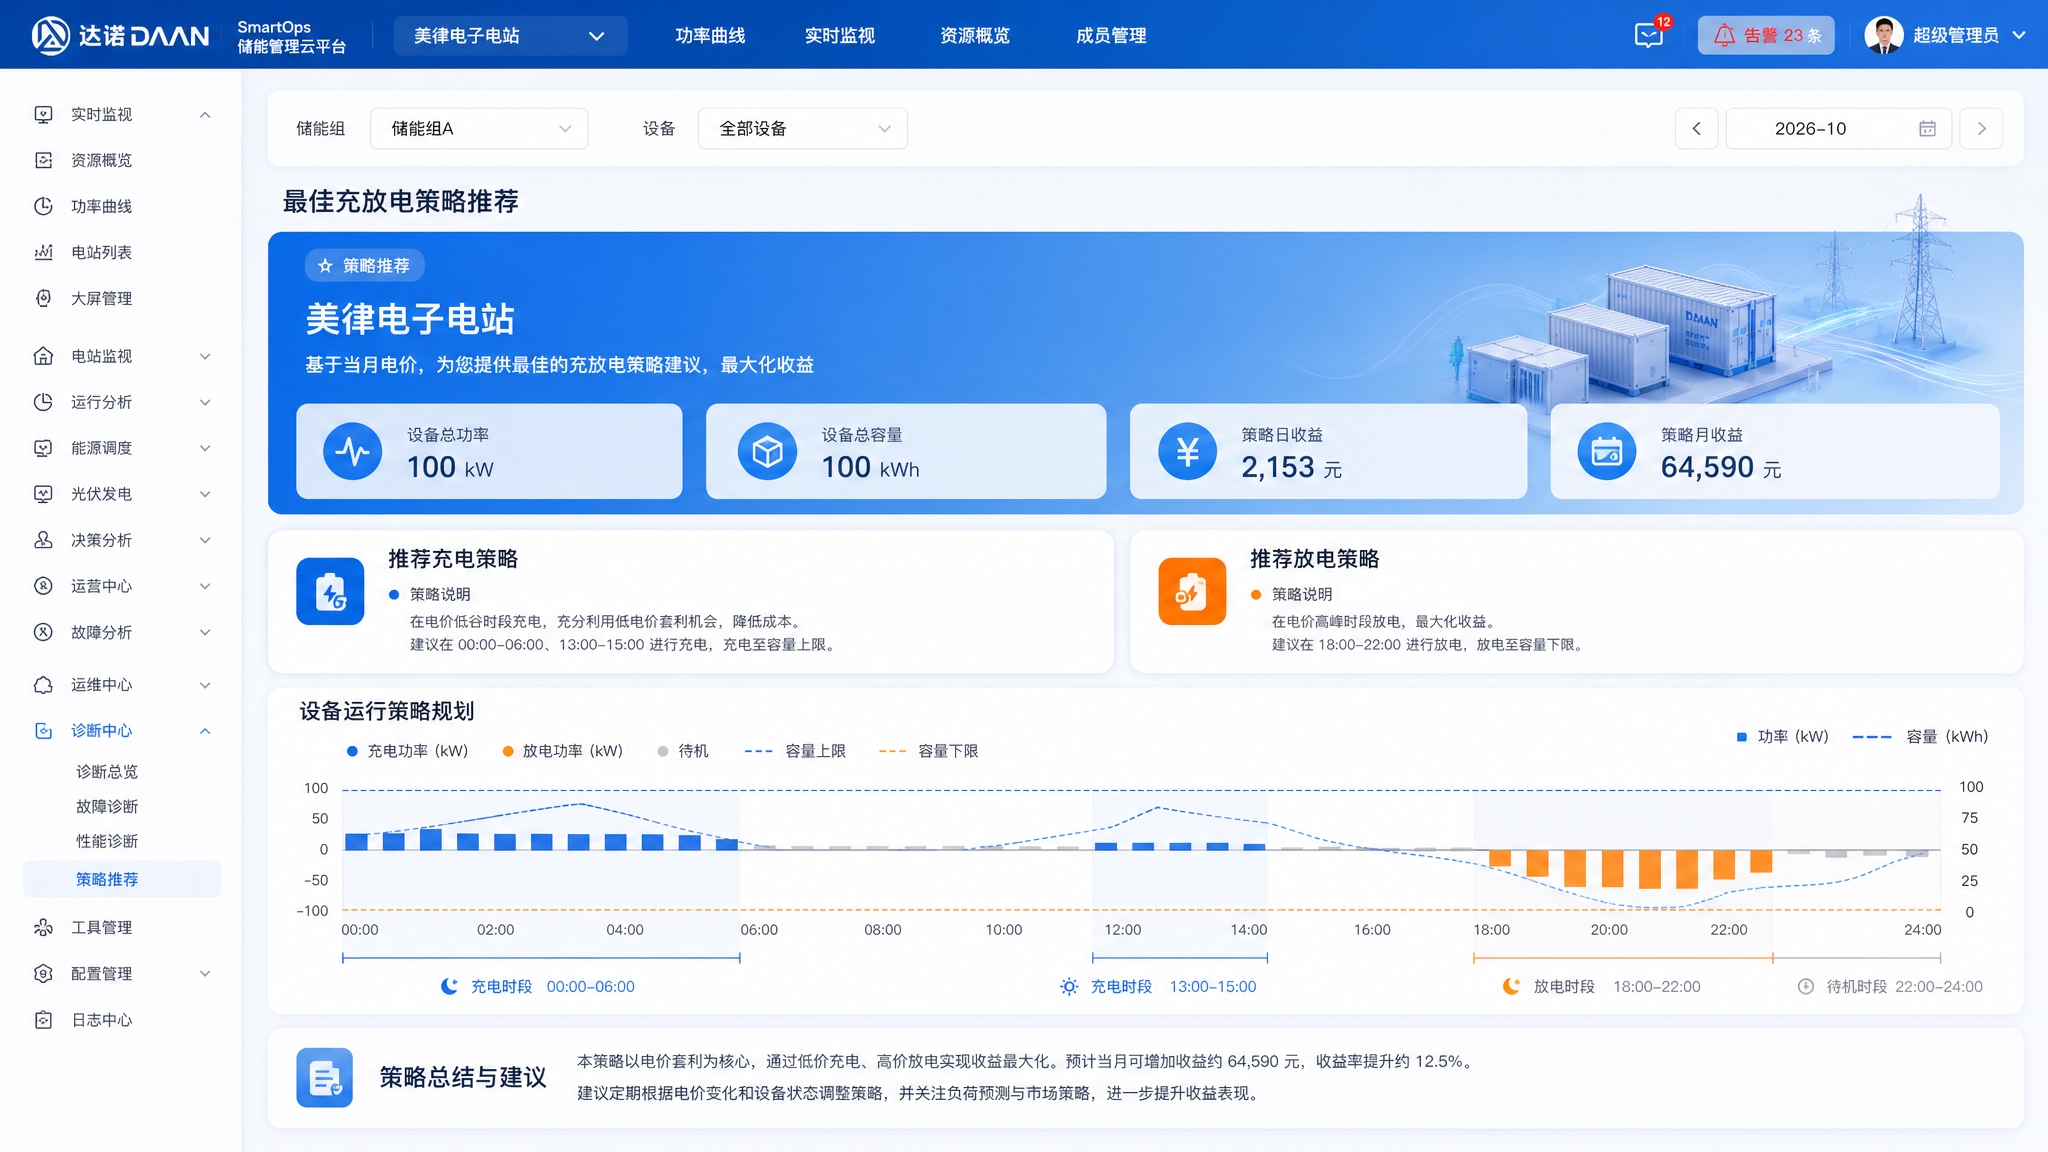Open the 美律电子电站 station dropdown

510,35
